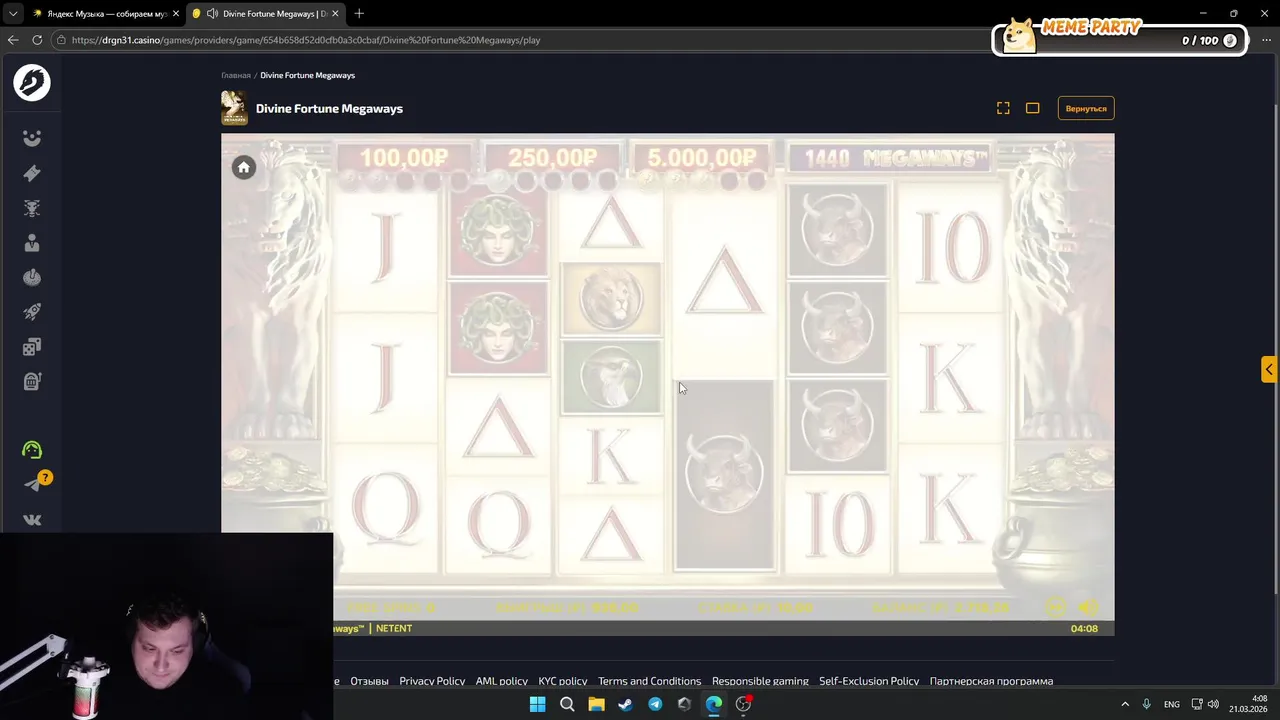Open Self-Exclusion Policy link

tap(869, 681)
